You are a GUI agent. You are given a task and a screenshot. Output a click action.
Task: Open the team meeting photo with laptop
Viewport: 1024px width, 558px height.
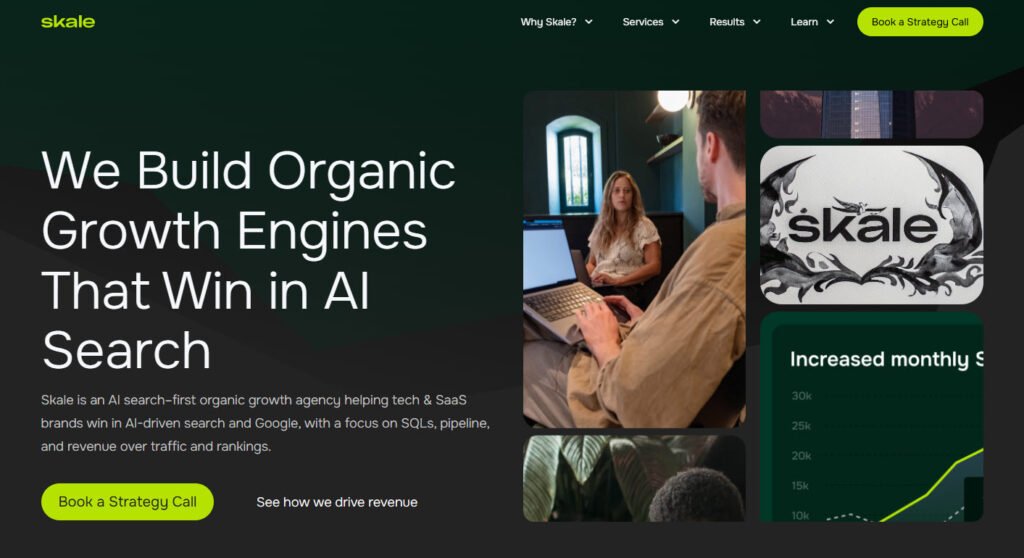(634, 259)
